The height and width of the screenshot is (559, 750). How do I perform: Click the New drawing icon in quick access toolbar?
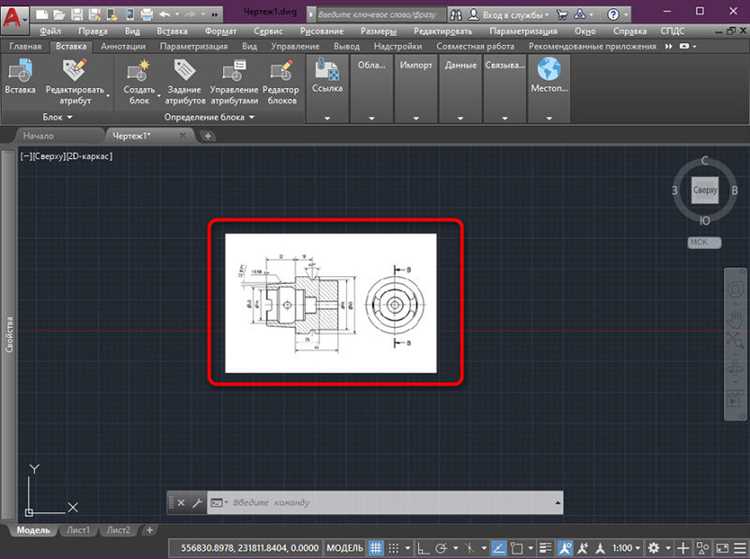coord(42,15)
